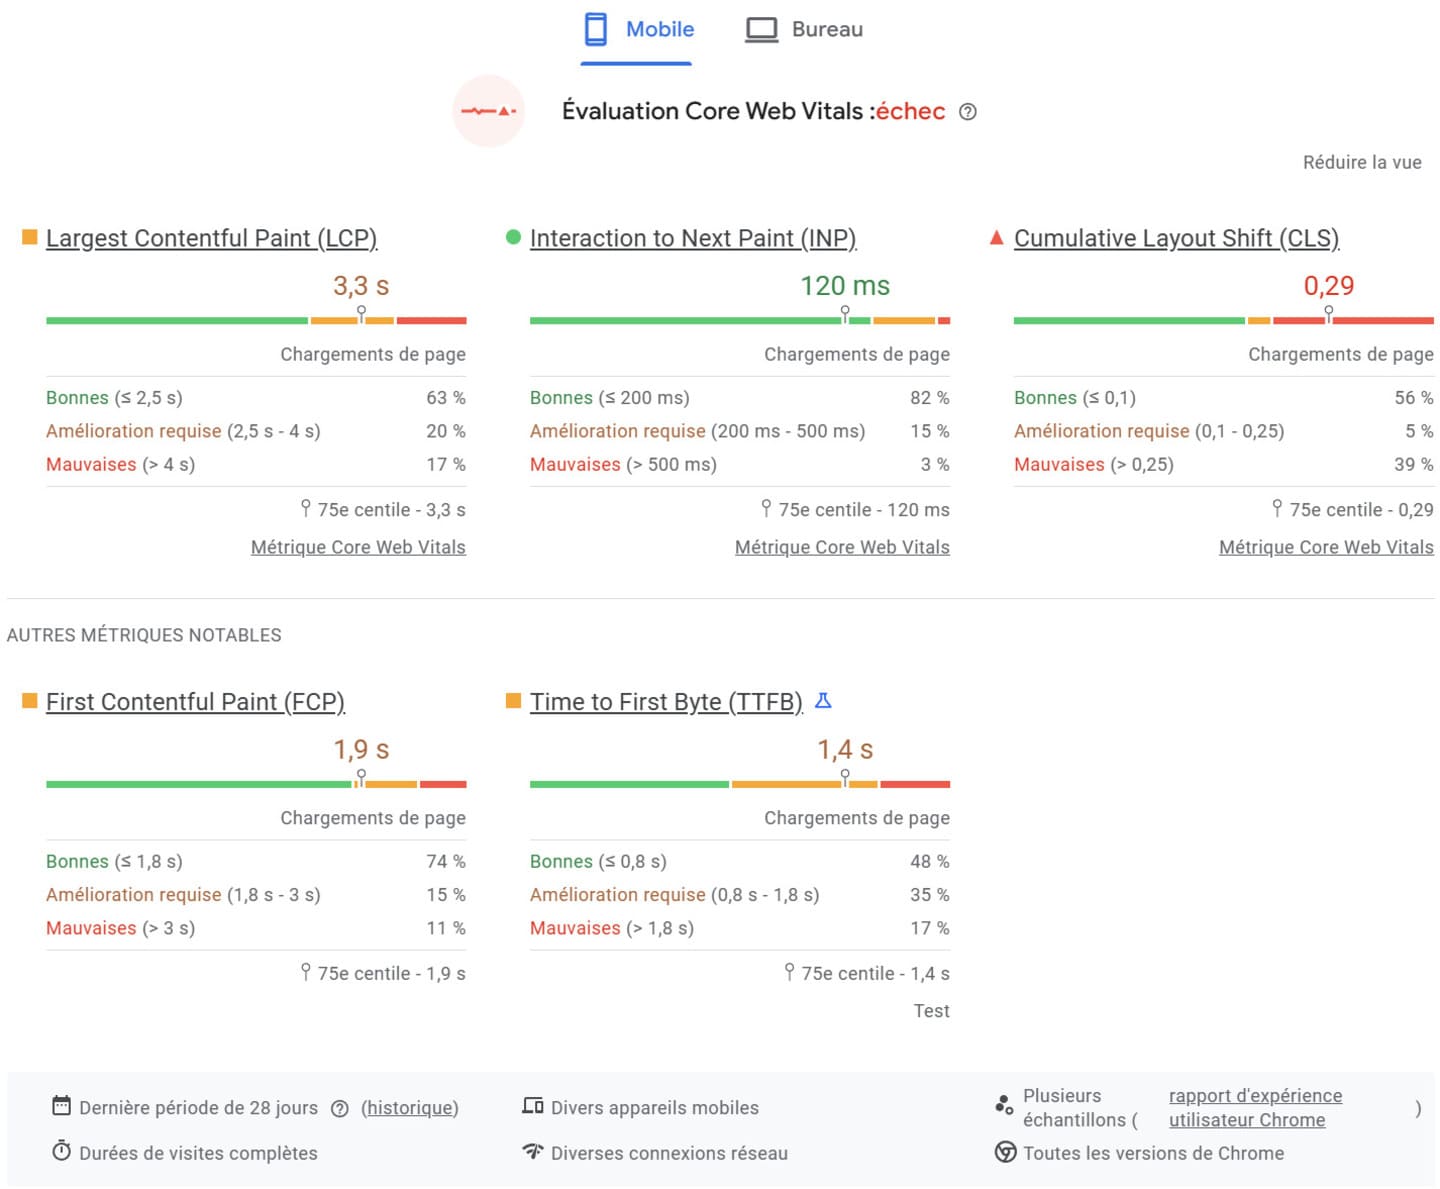Open Interaction to Next Paint (INP) link
This screenshot has width=1440, height=1189.
pos(693,238)
